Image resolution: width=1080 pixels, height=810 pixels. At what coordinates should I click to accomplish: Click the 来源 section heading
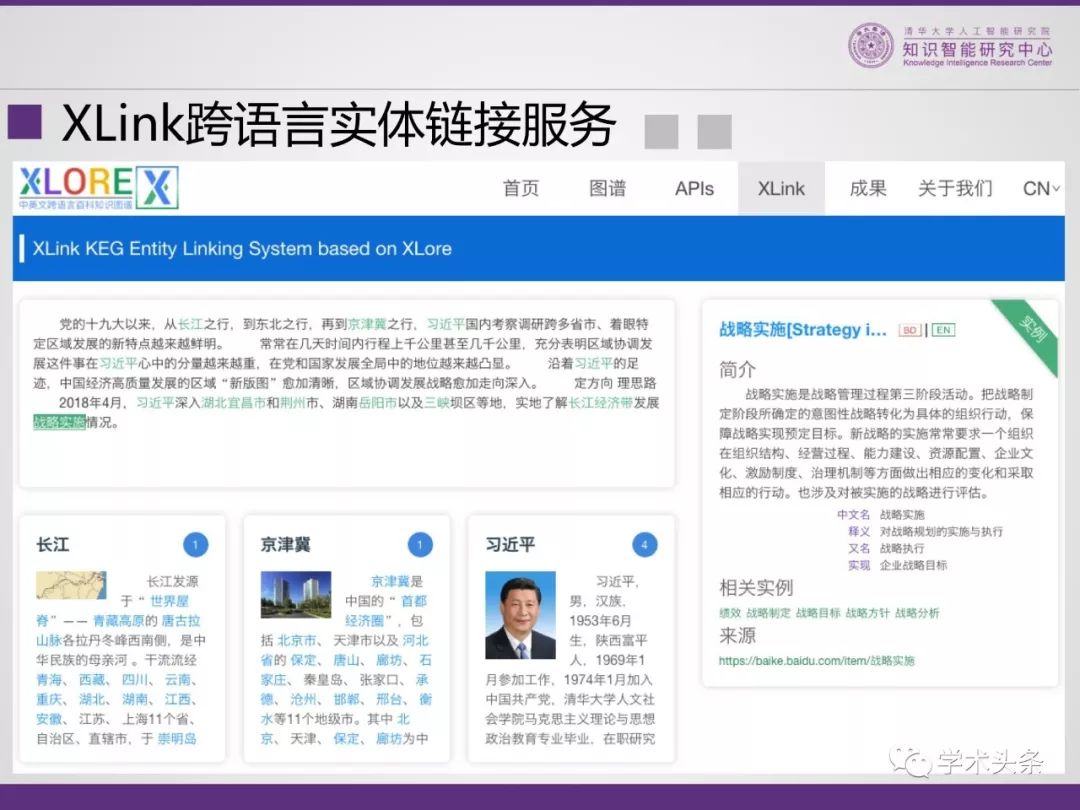(x=738, y=636)
